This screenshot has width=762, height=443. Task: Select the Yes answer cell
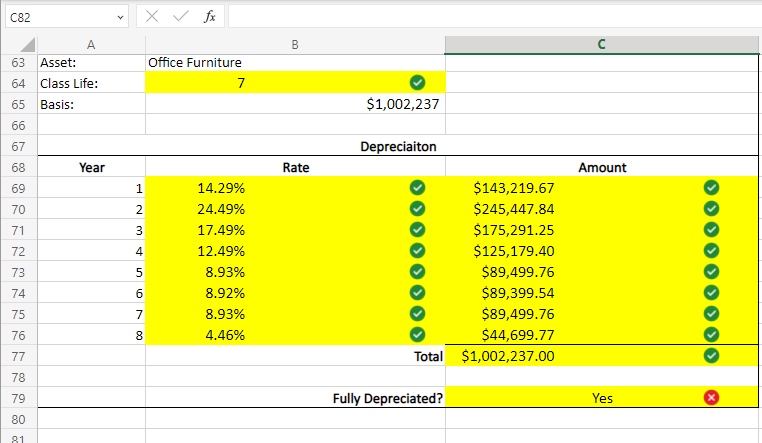coord(602,398)
